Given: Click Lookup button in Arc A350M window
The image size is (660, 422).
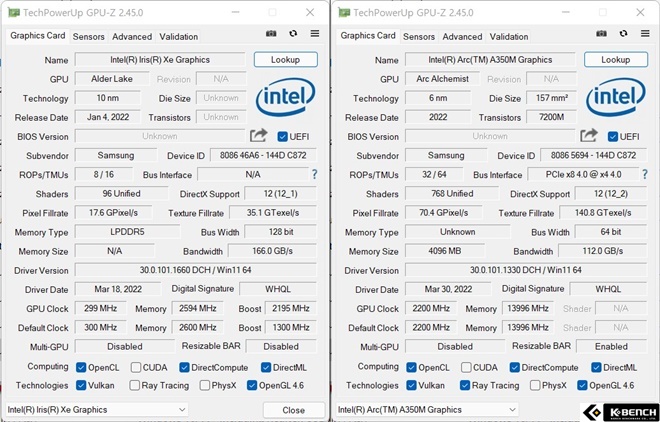Looking at the screenshot, I should coord(616,59).
